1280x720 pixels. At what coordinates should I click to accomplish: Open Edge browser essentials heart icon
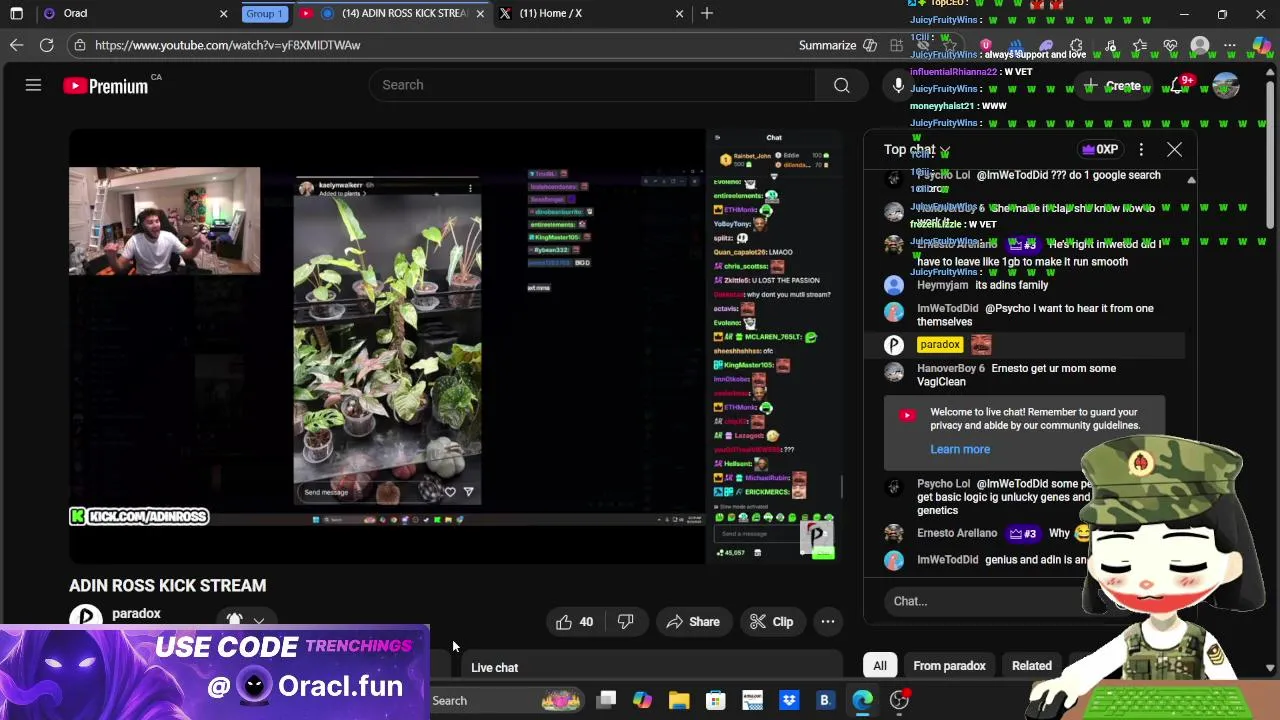coord(1170,45)
